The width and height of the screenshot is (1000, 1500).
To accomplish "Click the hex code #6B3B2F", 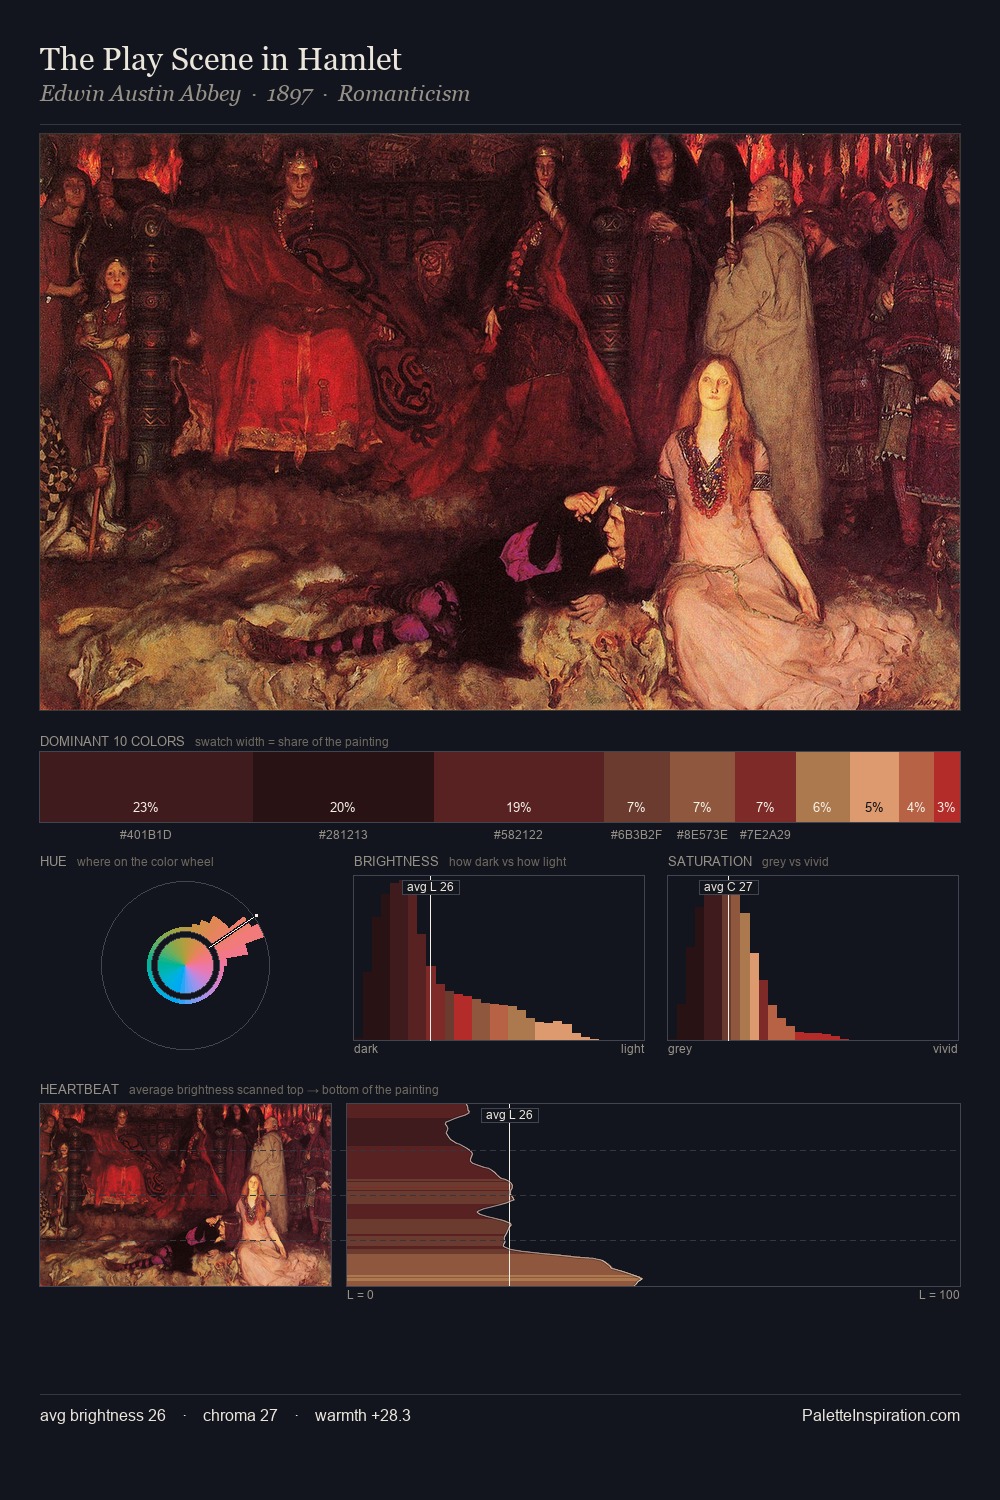I will point(636,834).
